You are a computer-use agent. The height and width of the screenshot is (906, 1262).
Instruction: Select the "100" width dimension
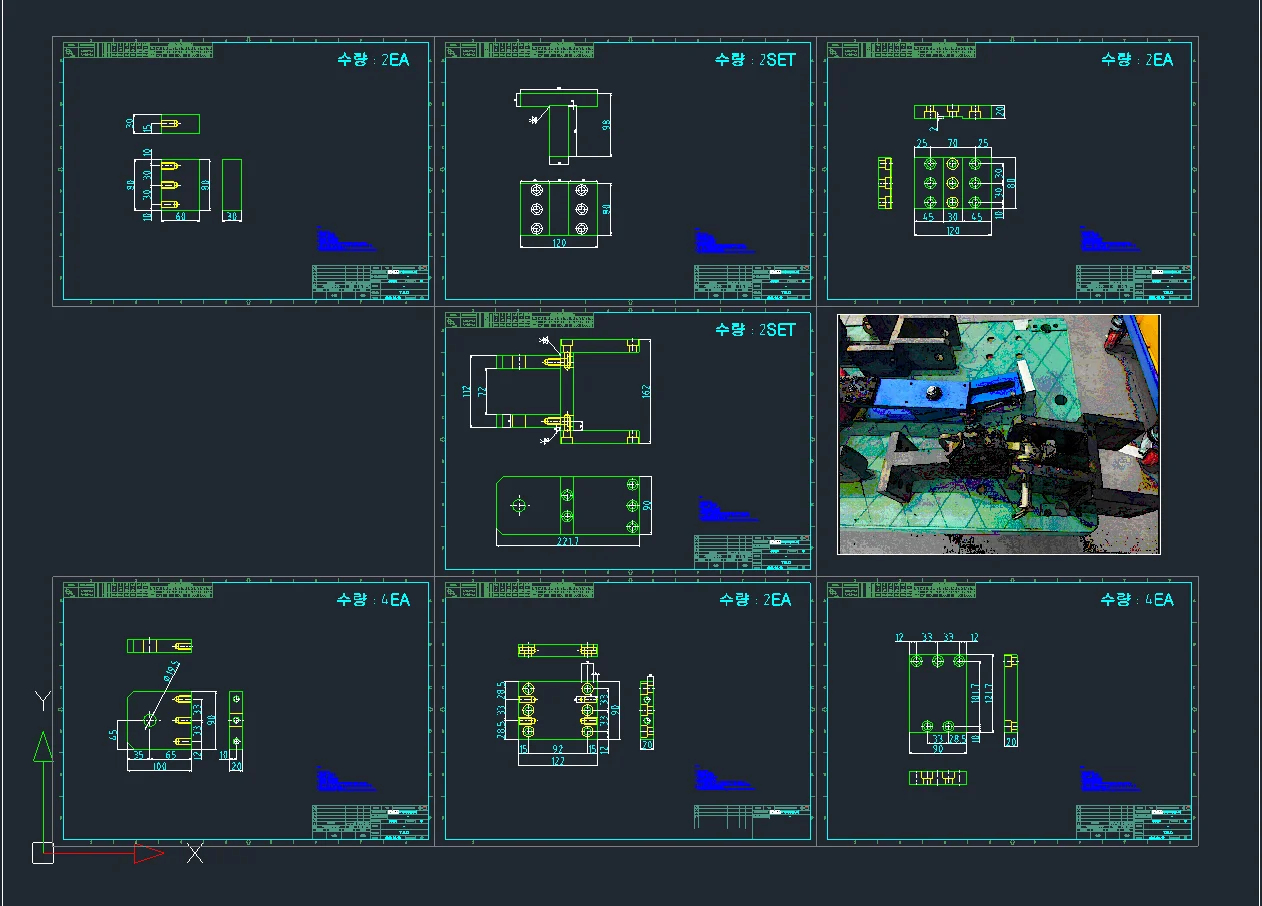(160, 766)
